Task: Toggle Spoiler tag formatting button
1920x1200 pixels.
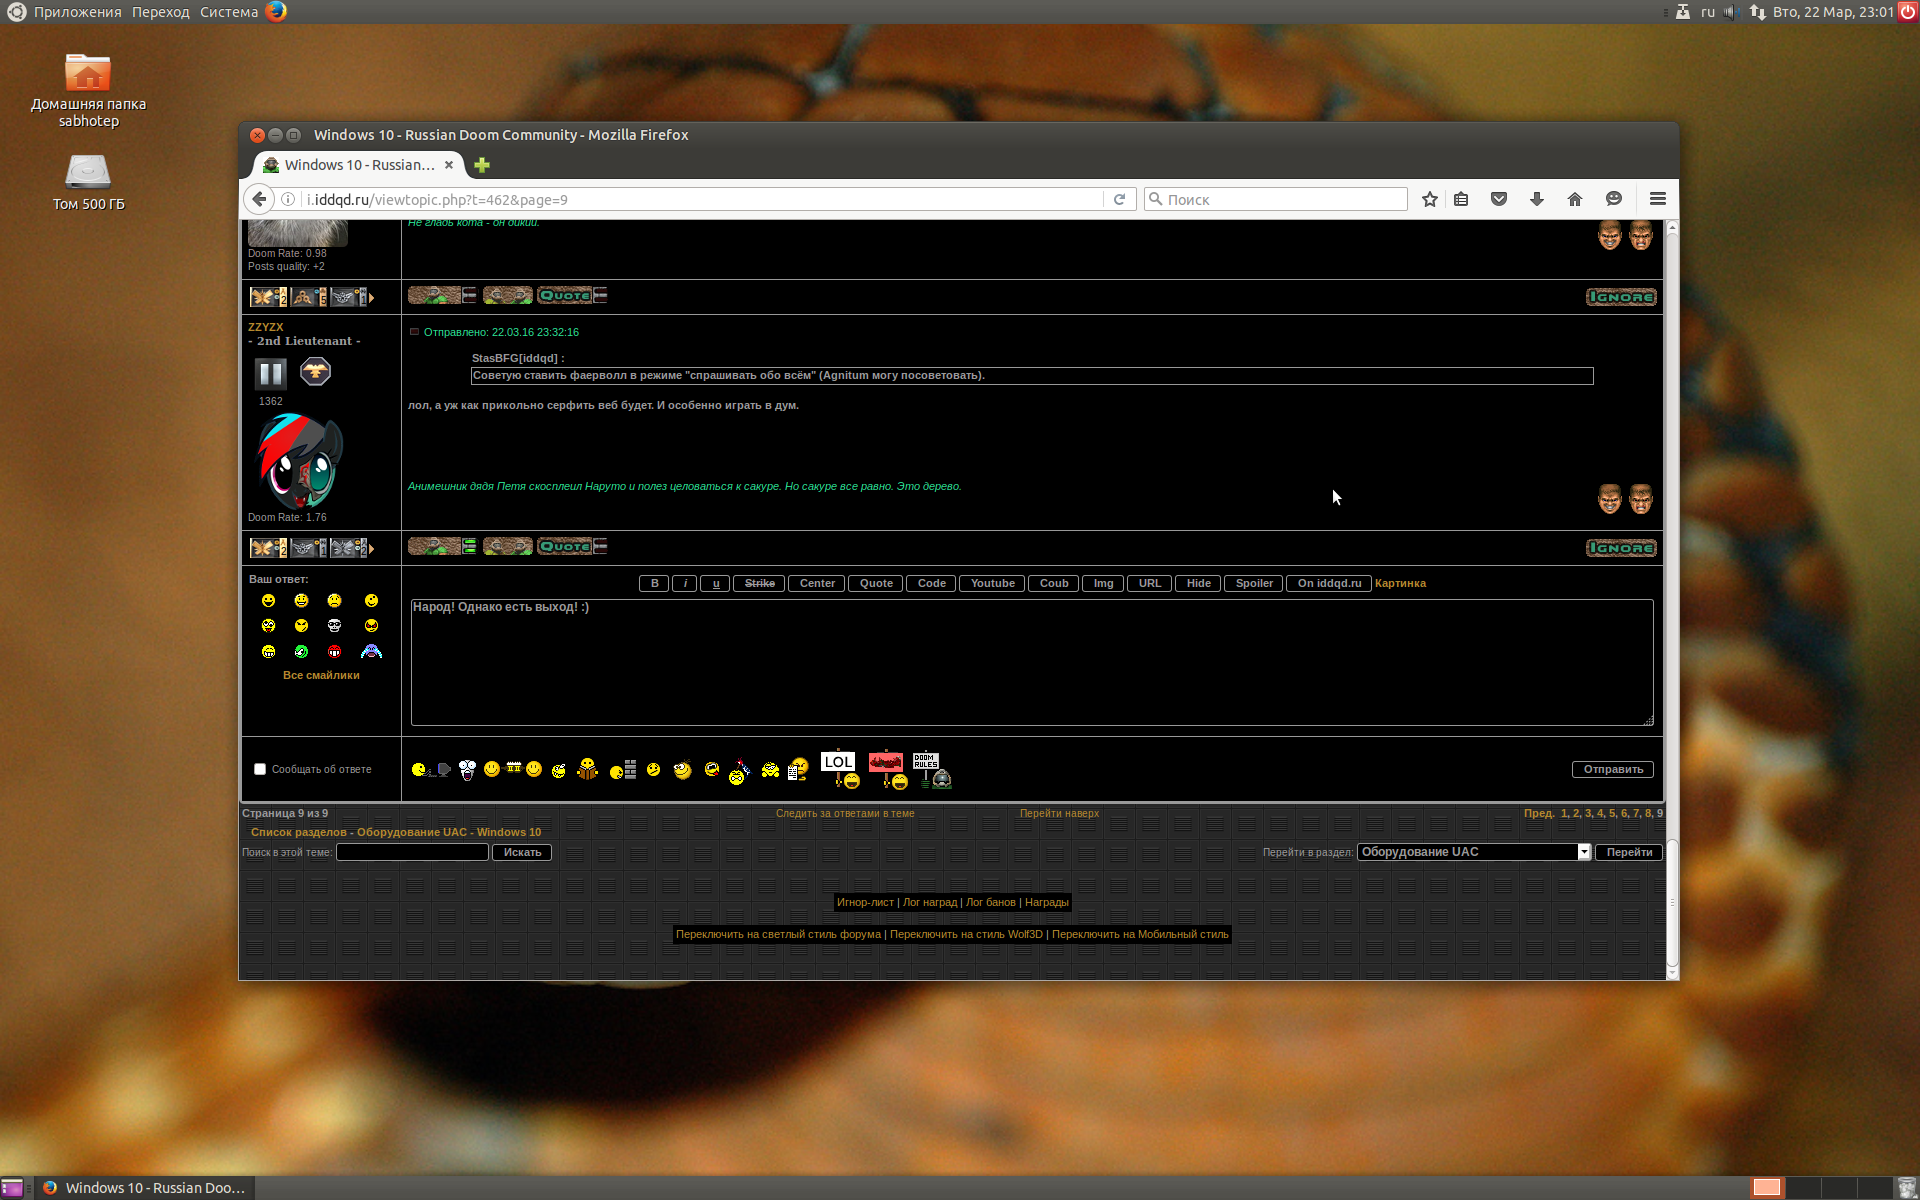Action: point(1253,583)
